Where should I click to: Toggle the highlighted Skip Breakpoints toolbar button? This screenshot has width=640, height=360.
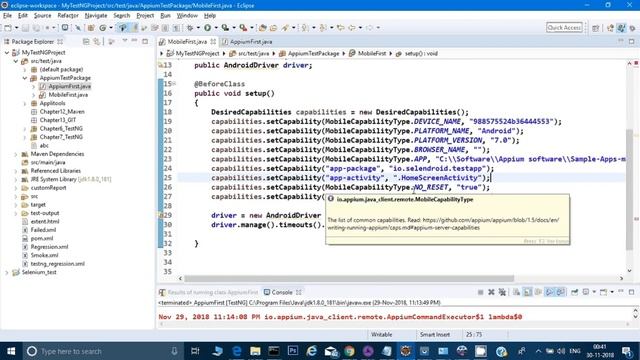coord(122,28)
